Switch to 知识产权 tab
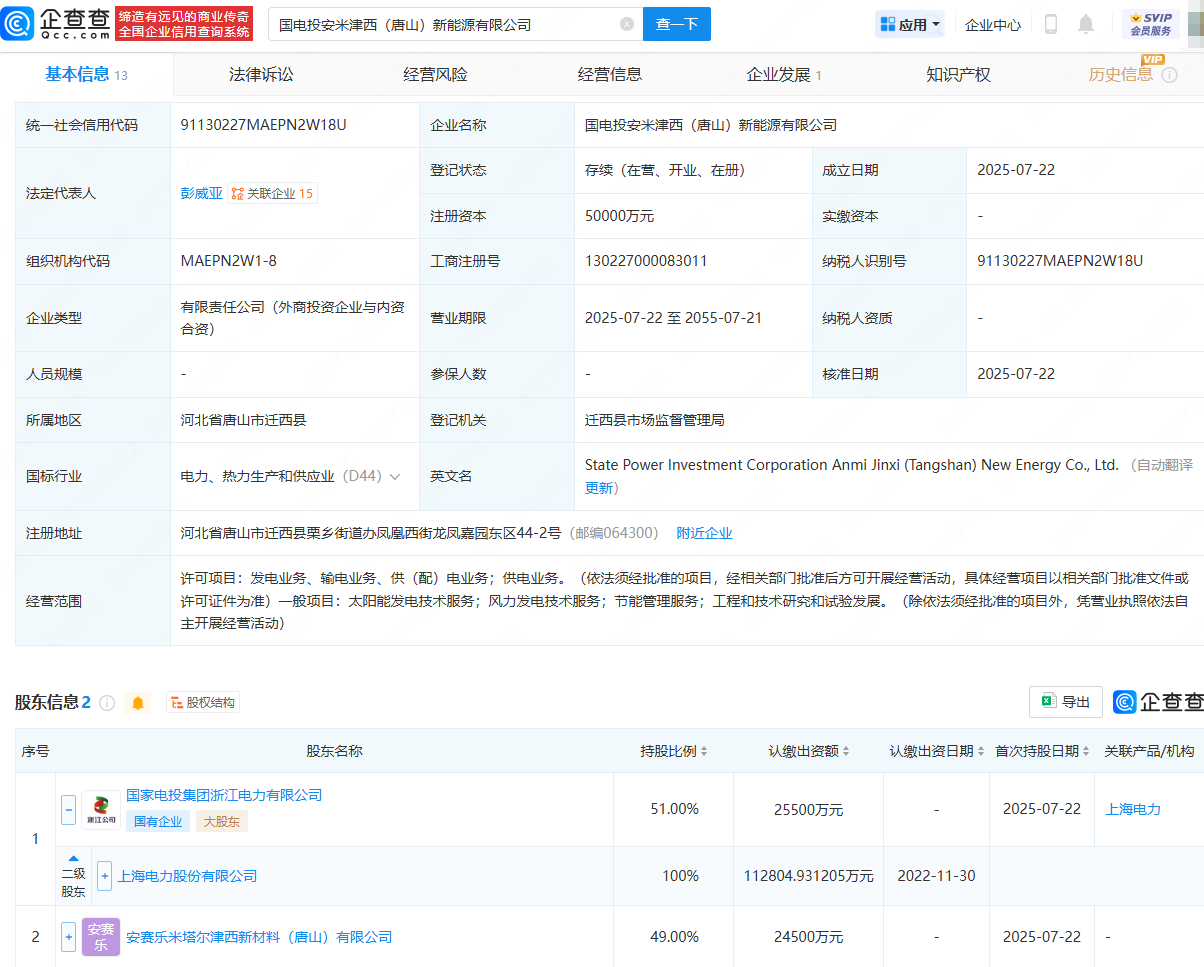This screenshot has width=1204, height=967. click(958, 75)
